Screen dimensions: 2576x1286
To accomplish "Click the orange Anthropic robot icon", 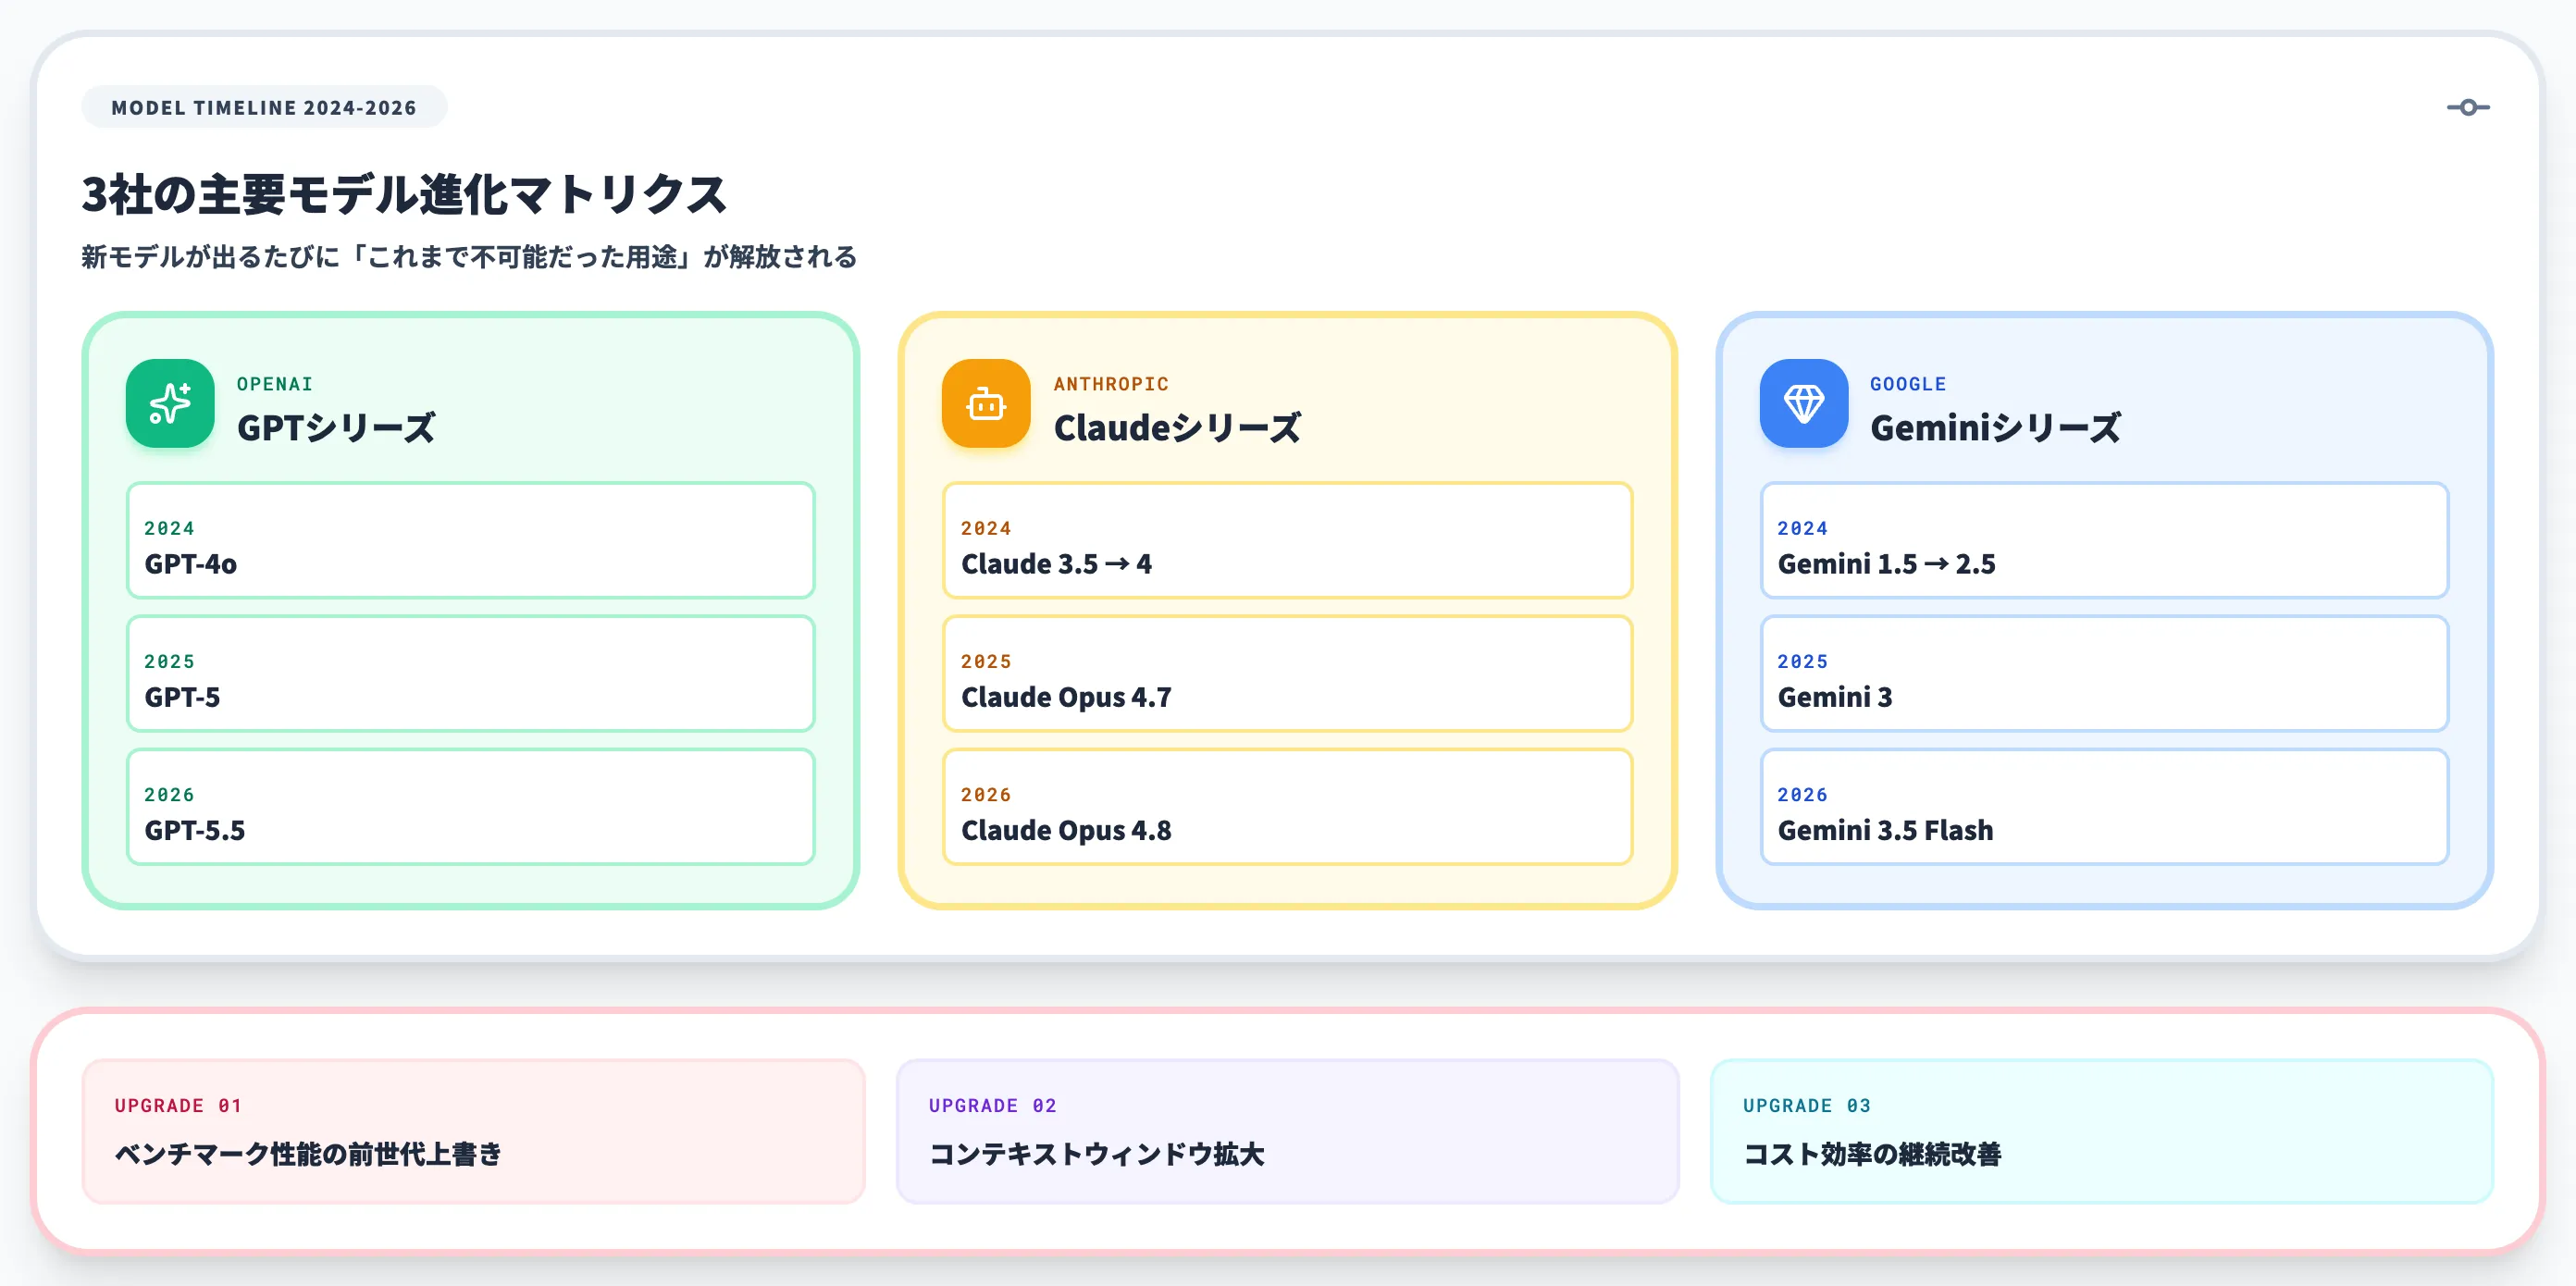I will (x=986, y=403).
